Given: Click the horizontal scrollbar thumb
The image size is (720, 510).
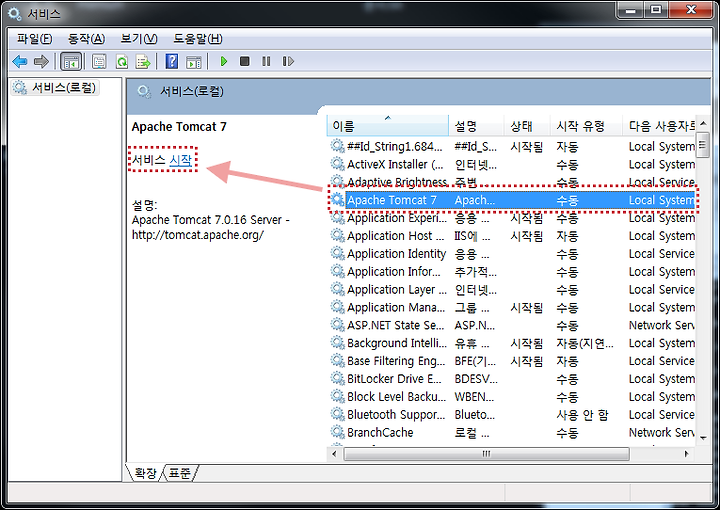Looking at the screenshot, I should [x=486, y=454].
